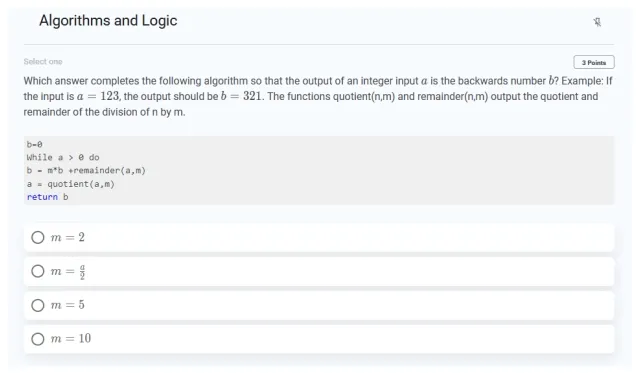Click the blue return keyword in code

pos(42,197)
